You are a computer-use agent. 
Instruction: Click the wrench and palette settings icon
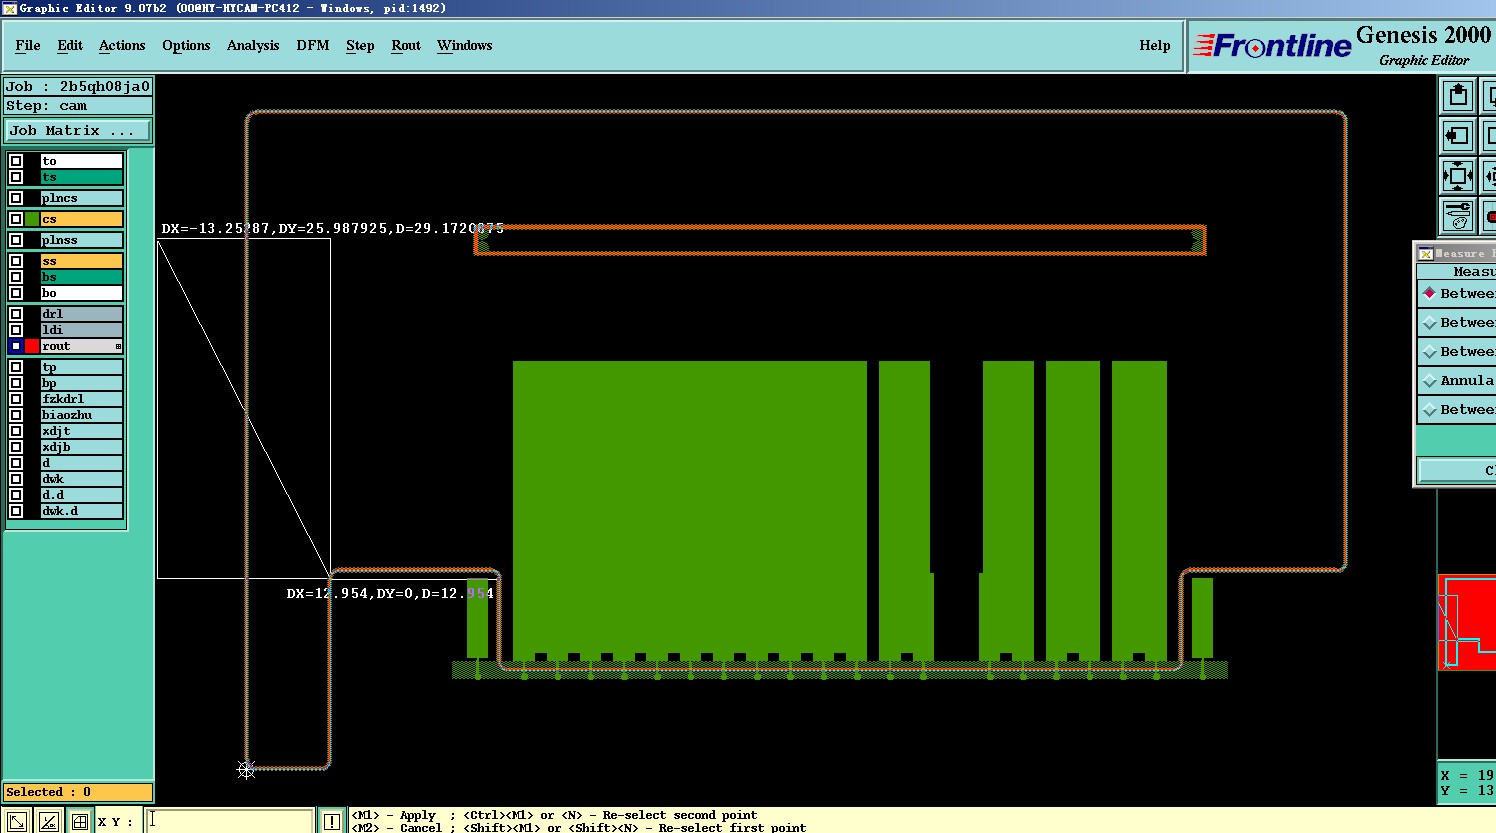click(x=1458, y=216)
